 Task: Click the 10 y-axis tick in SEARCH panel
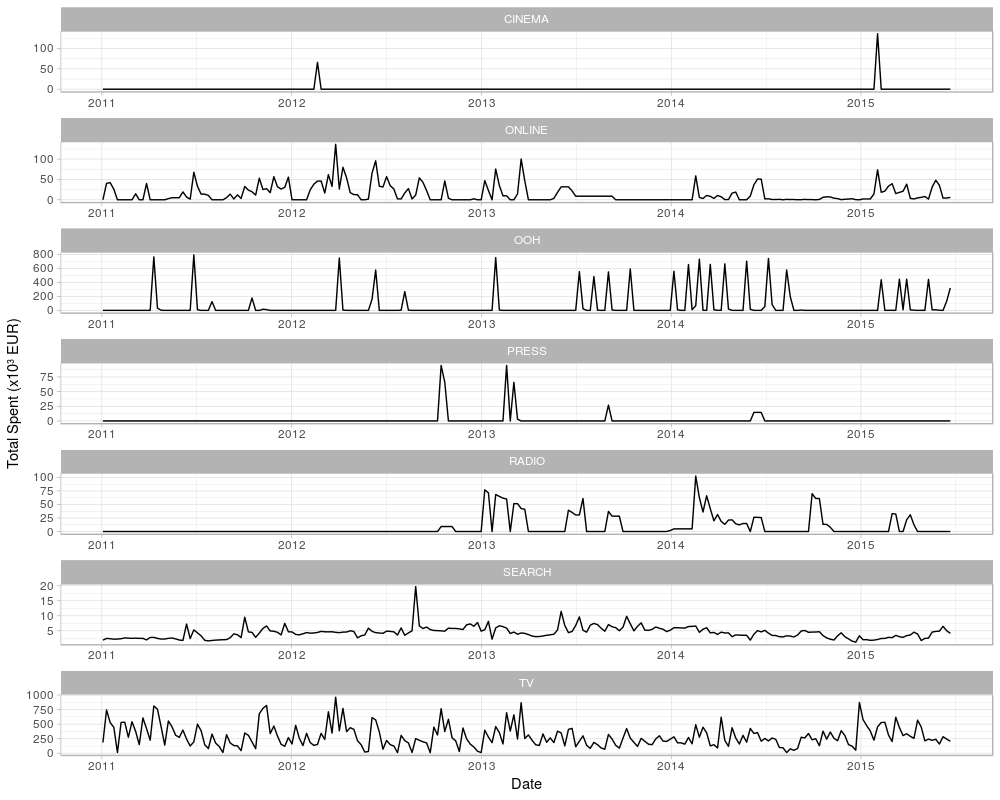48,616
